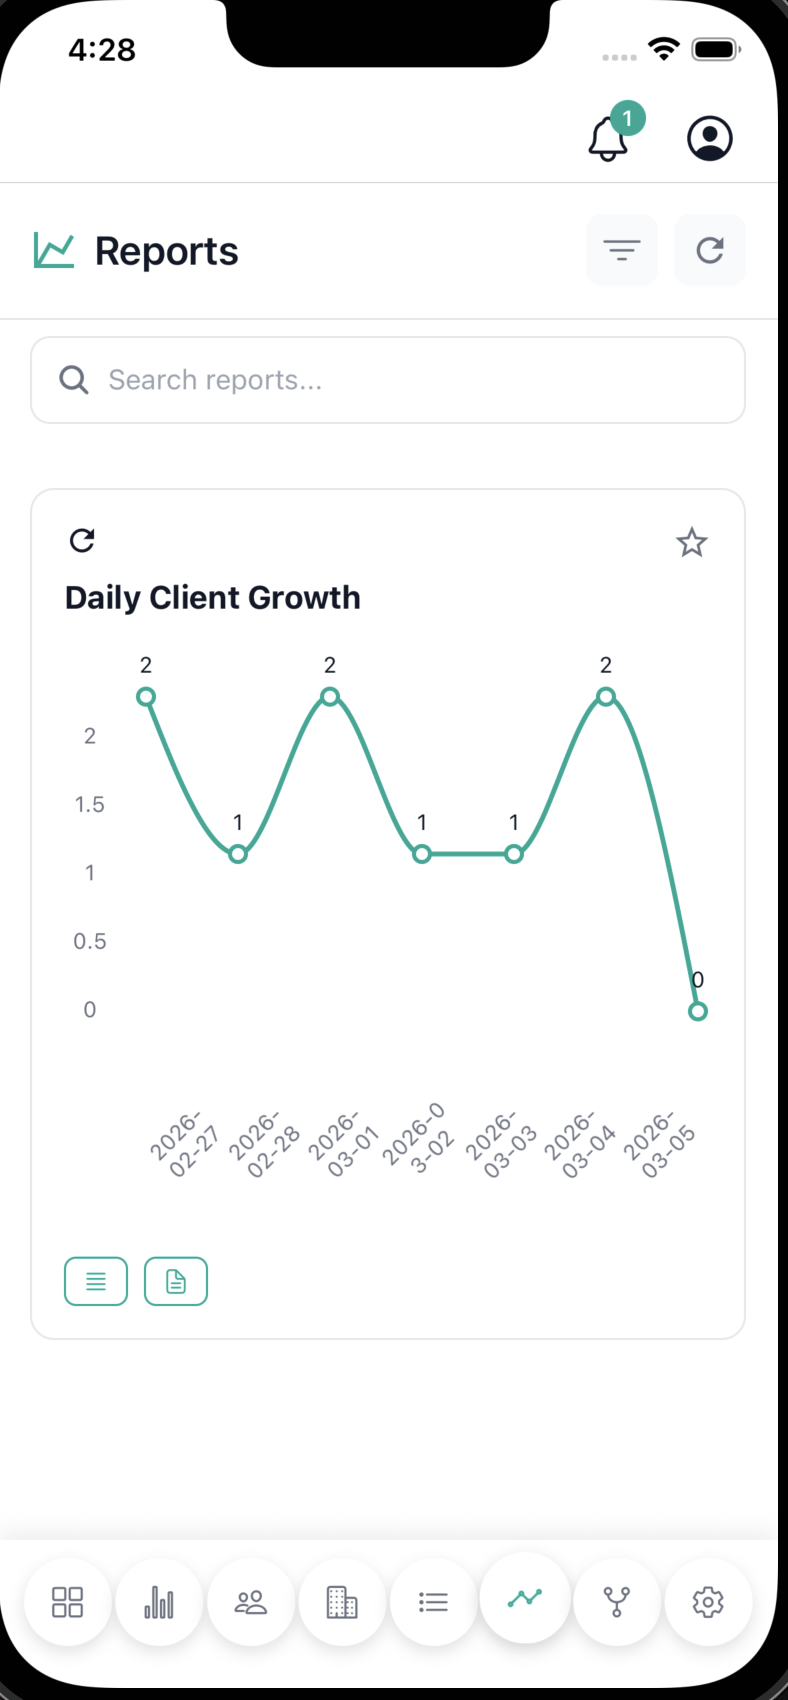
Task: Export the Daily Client Growth report
Action: (x=175, y=1281)
